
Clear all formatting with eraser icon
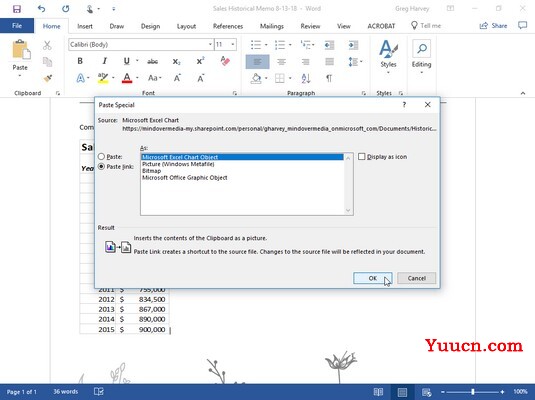(x=225, y=61)
